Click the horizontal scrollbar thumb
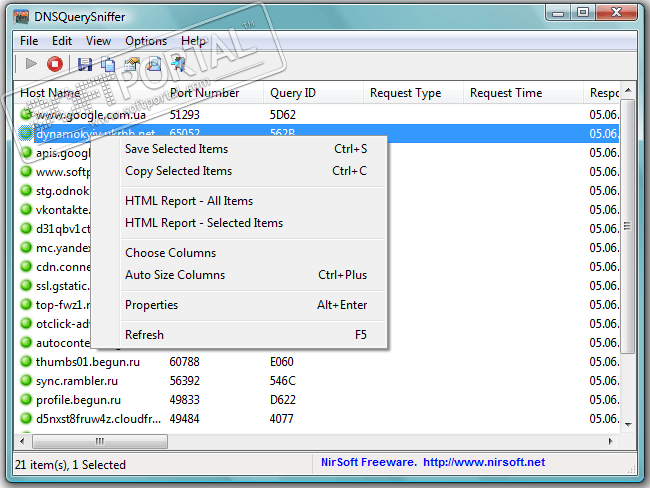Image resolution: width=650 pixels, height=488 pixels. [x=100, y=441]
